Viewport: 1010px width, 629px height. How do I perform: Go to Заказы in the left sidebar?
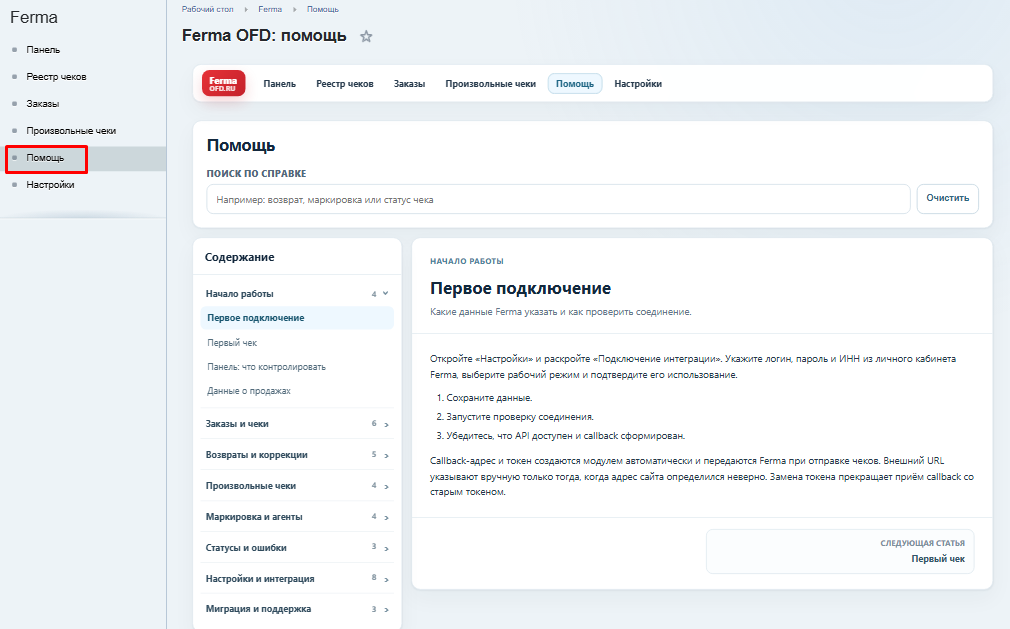coord(43,104)
